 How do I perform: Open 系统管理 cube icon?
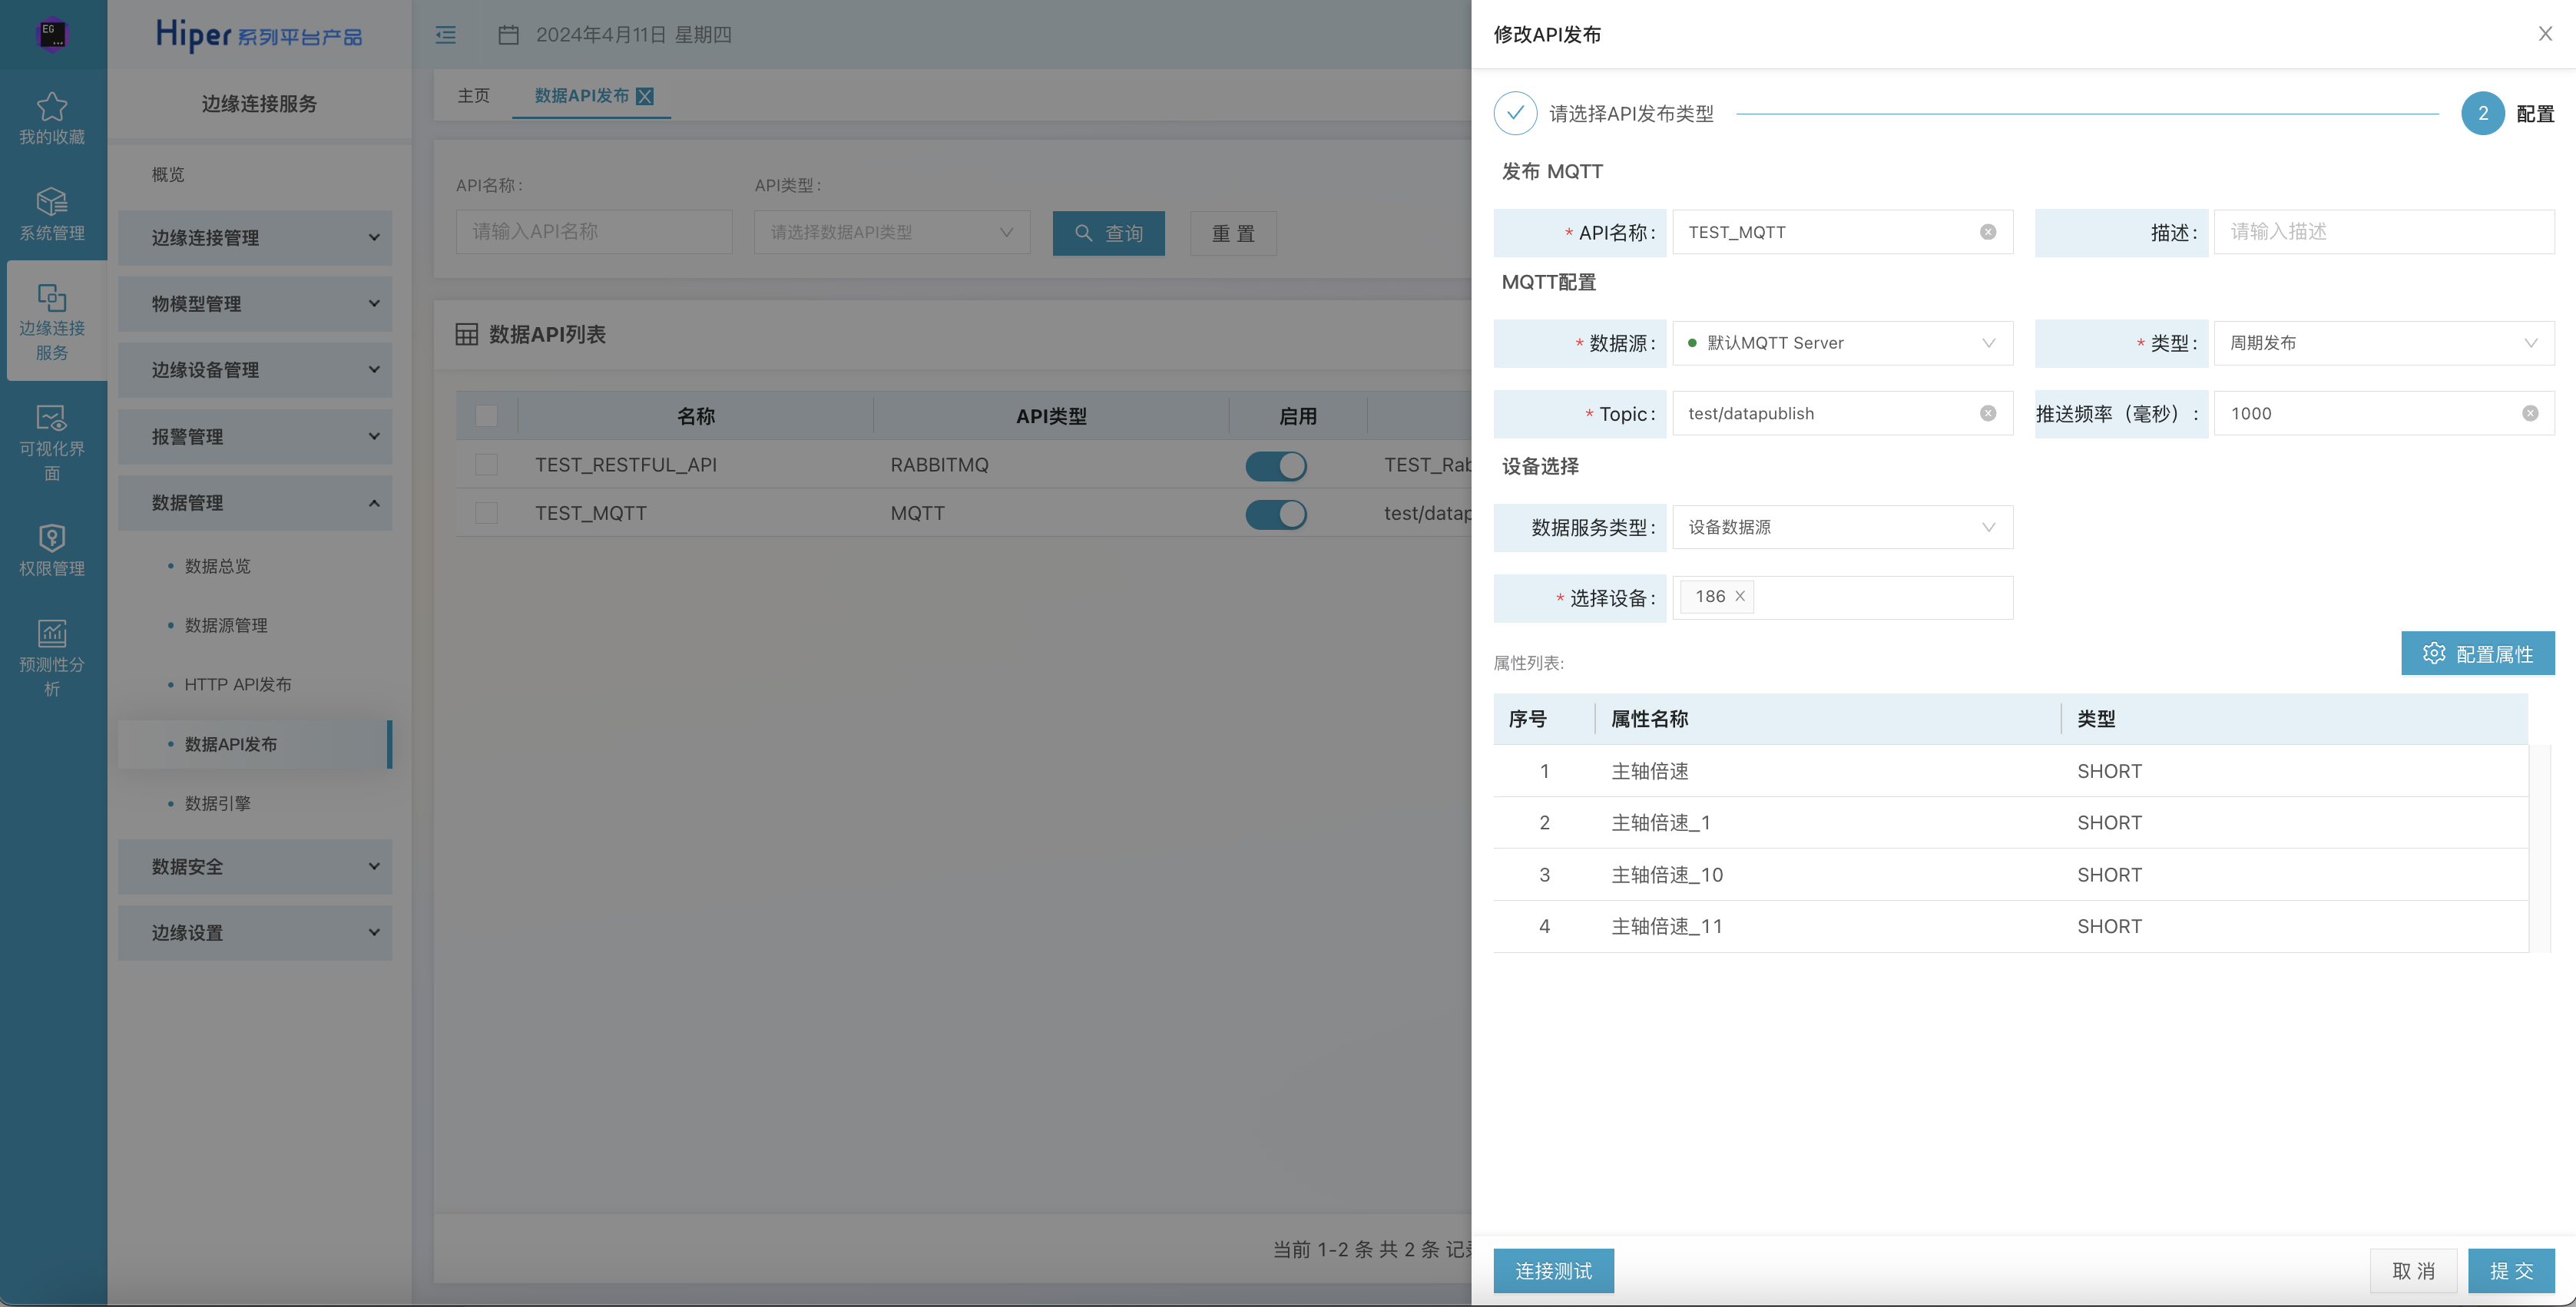click(x=52, y=201)
